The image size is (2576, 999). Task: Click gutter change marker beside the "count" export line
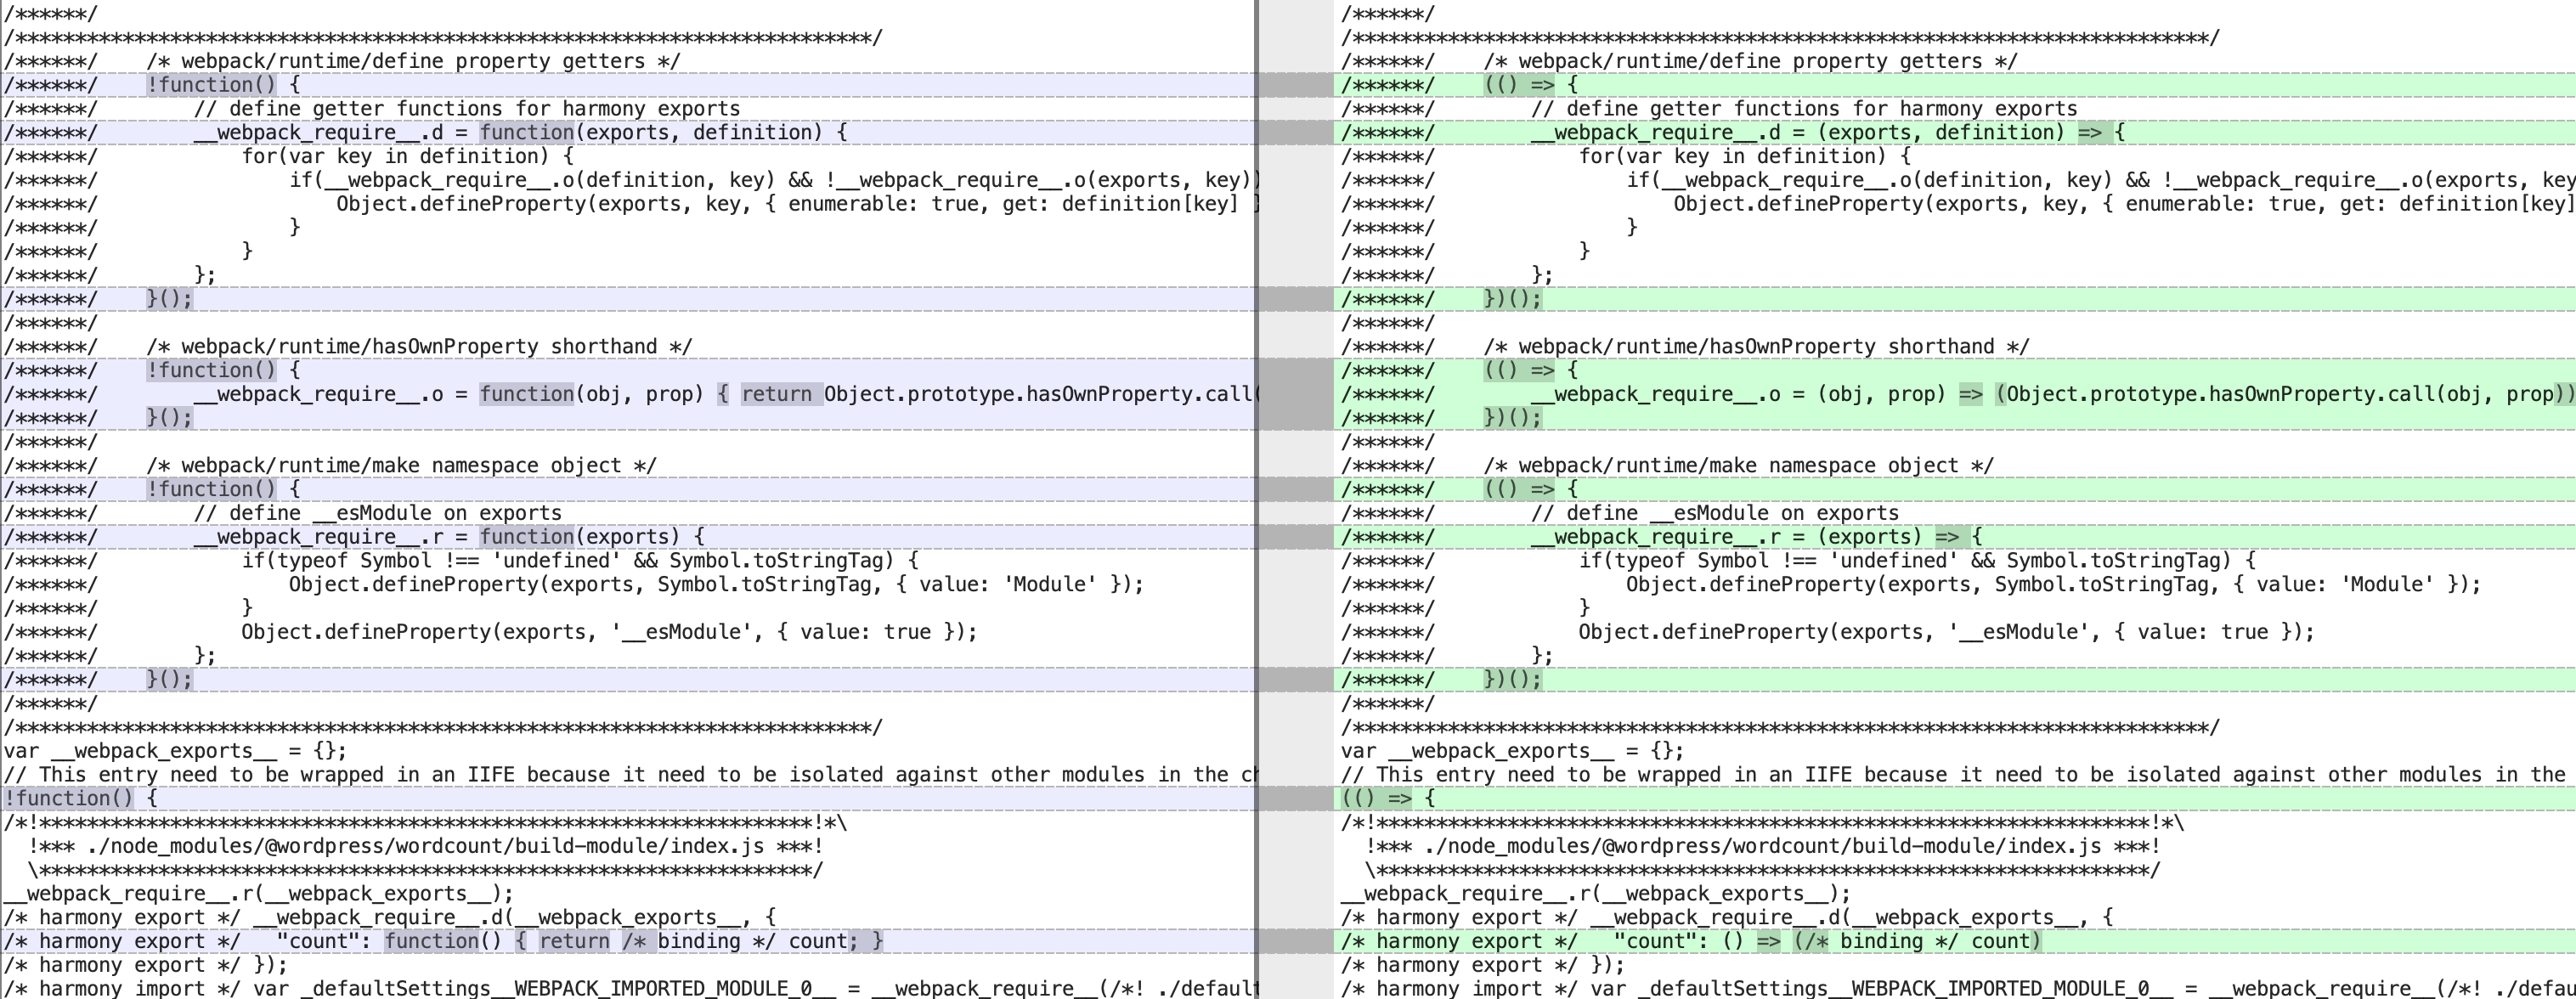point(1295,941)
